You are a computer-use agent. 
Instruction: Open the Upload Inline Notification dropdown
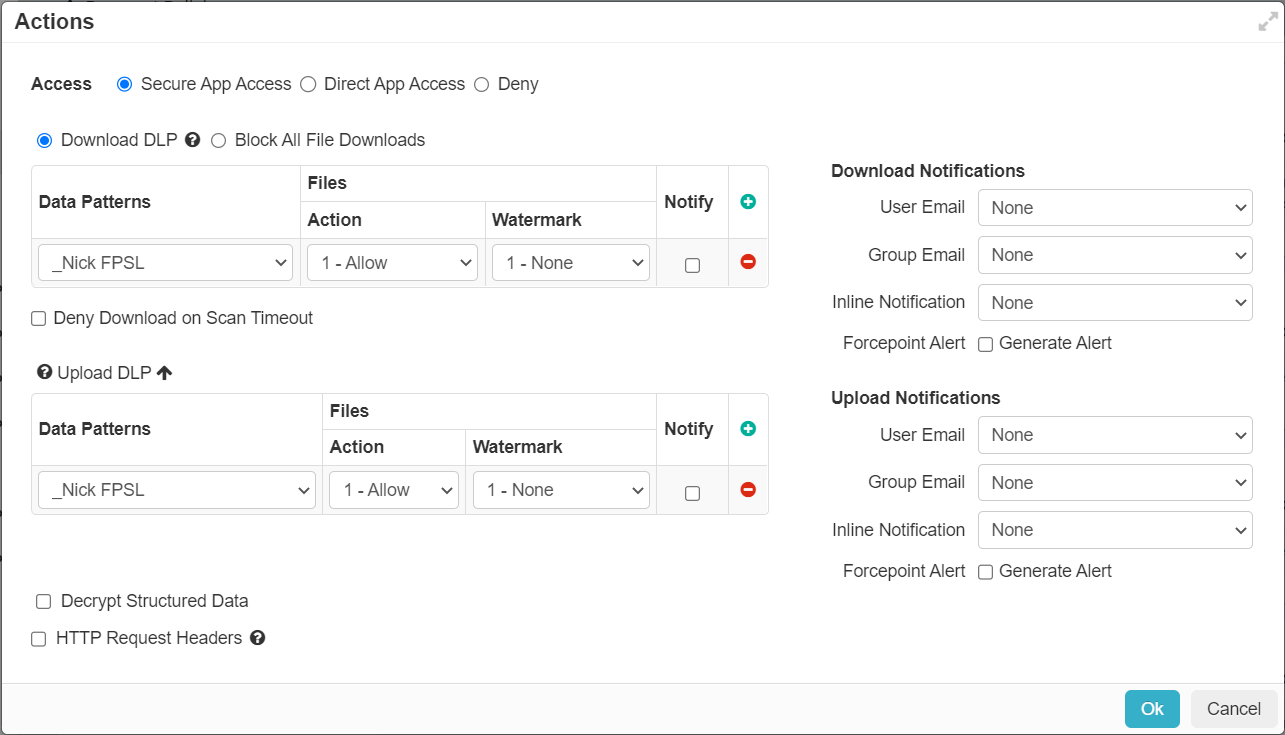1114,529
